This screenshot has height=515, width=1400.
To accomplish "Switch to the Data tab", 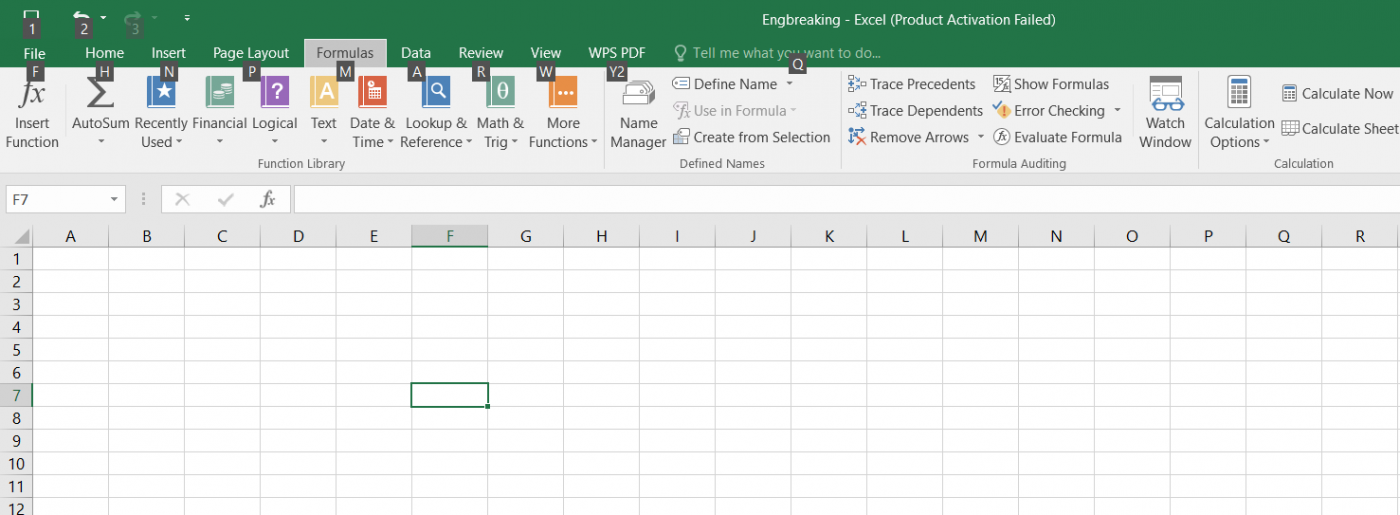I will [416, 53].
